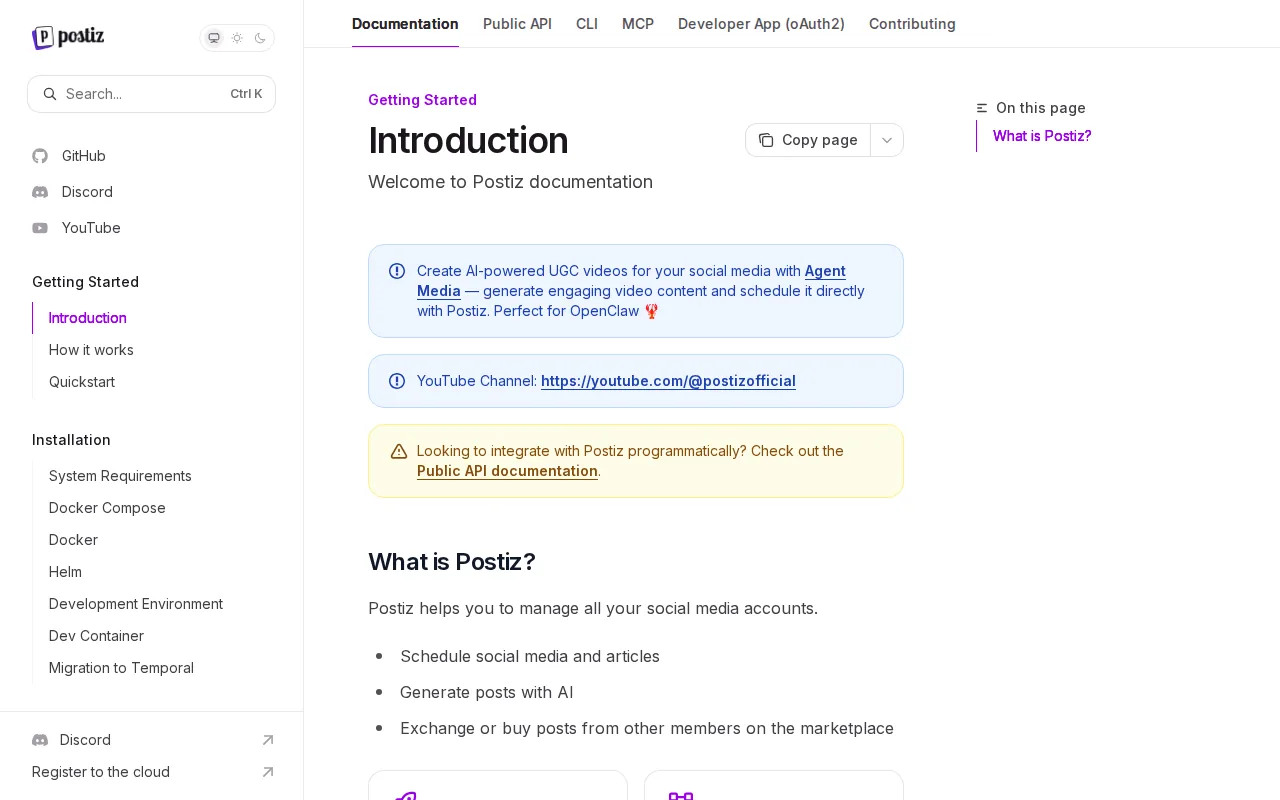The height and width of the screenshot is (800, 1280).
Task: Click the Introduction page title
Action: (x=468, y=140)
